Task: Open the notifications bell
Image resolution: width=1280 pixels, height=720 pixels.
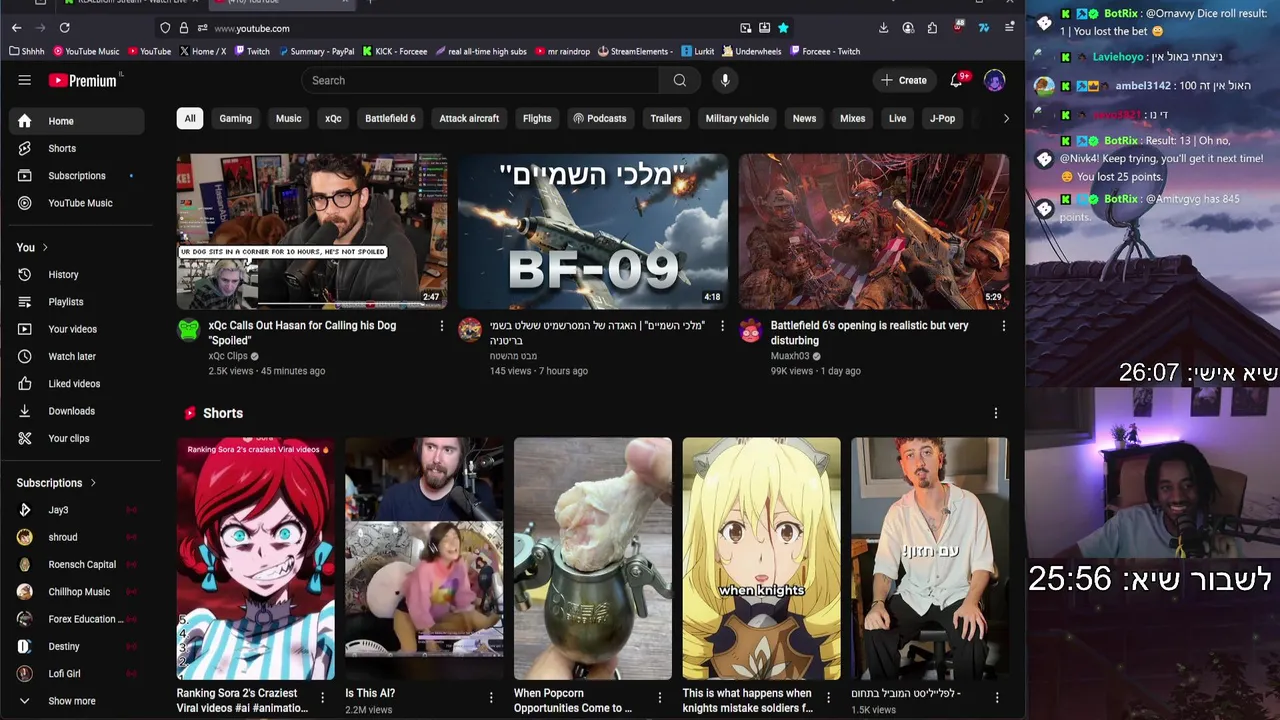Action: point(957,80)
